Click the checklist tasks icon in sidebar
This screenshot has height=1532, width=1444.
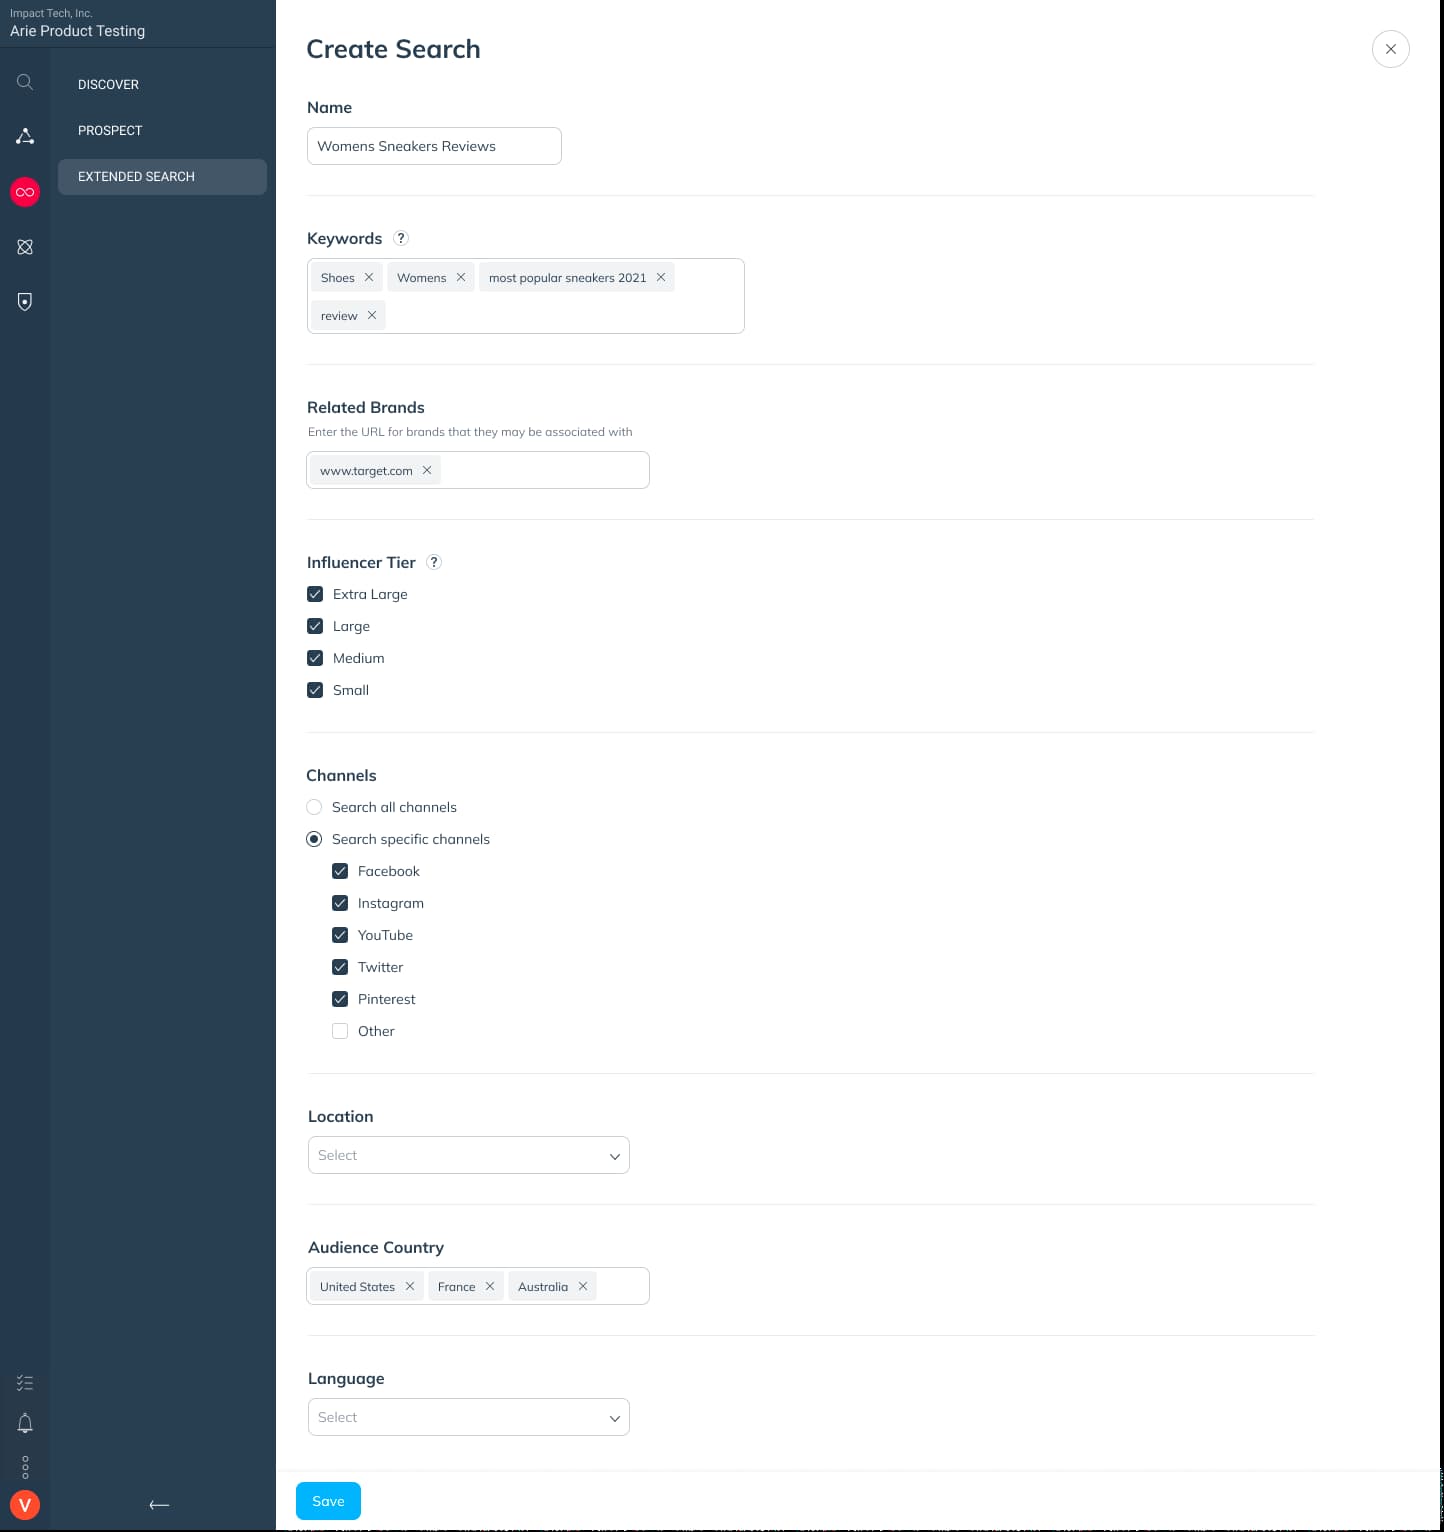tap(25, 1383)
